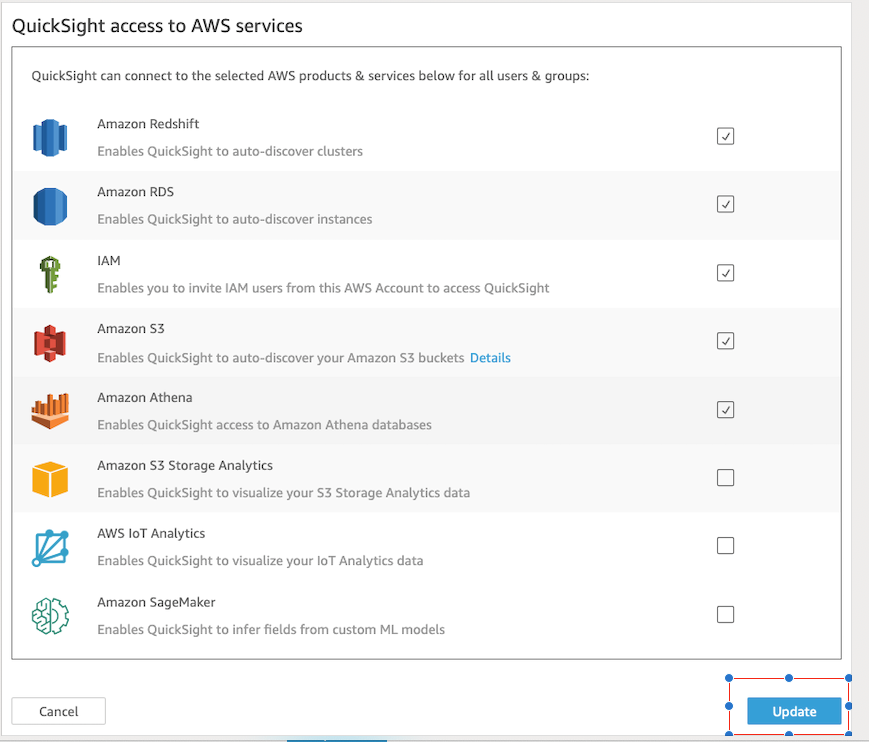This screenshot has width=869, height=742.
Task: Uncheck the IAM access checkbox
Action: click(x=726, y=273)
